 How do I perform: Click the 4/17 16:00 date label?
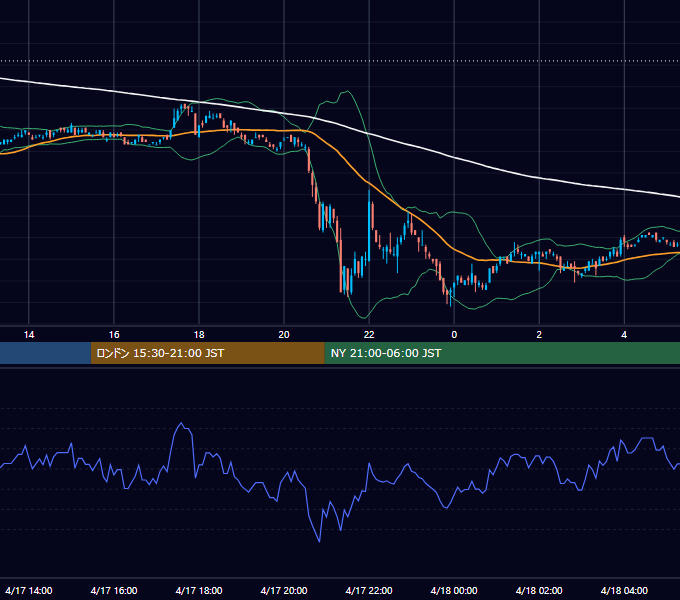click(114, 590)
